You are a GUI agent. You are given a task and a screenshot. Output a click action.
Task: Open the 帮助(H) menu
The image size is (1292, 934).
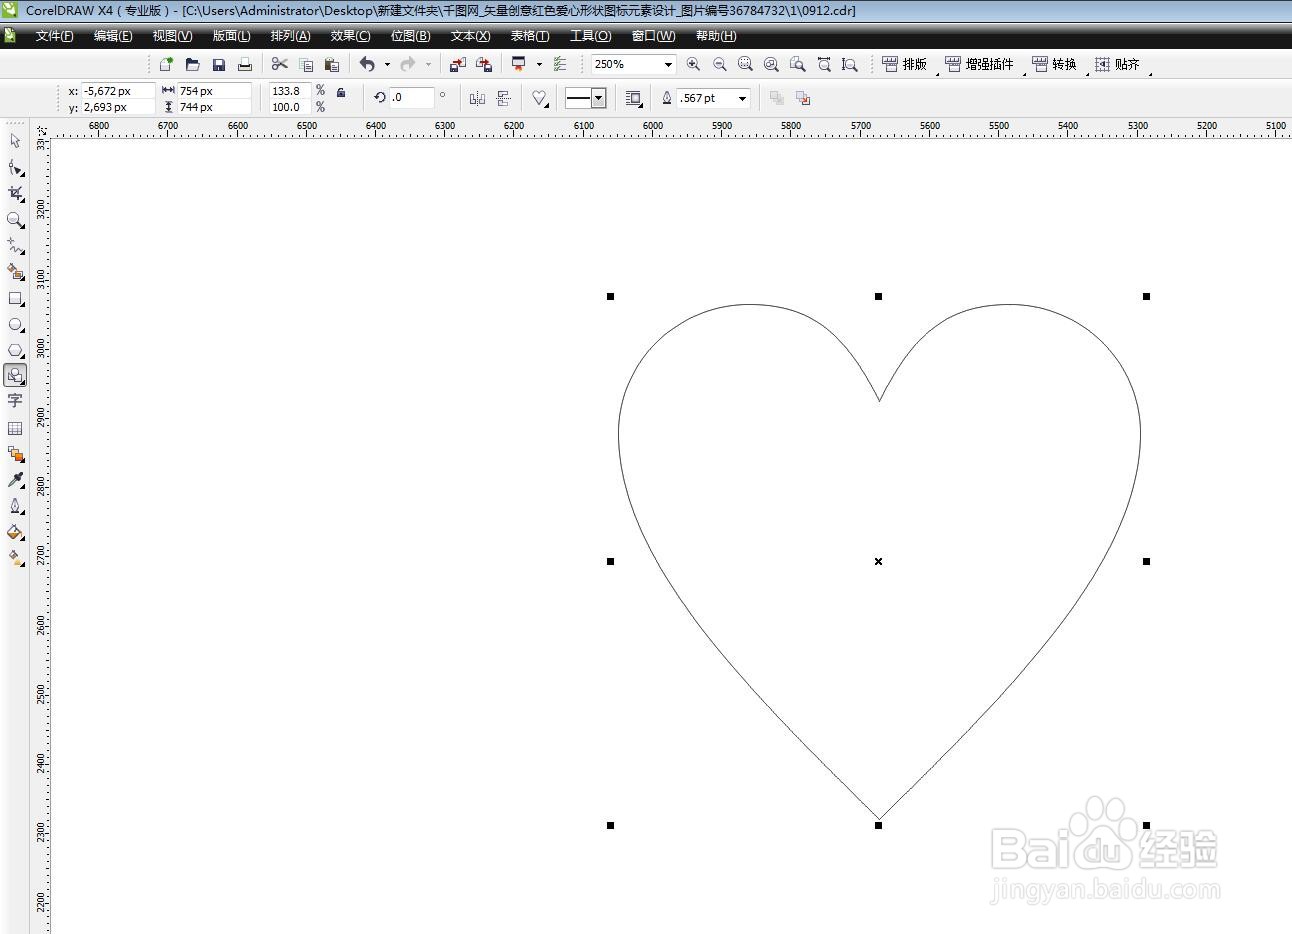click(716, 36)
